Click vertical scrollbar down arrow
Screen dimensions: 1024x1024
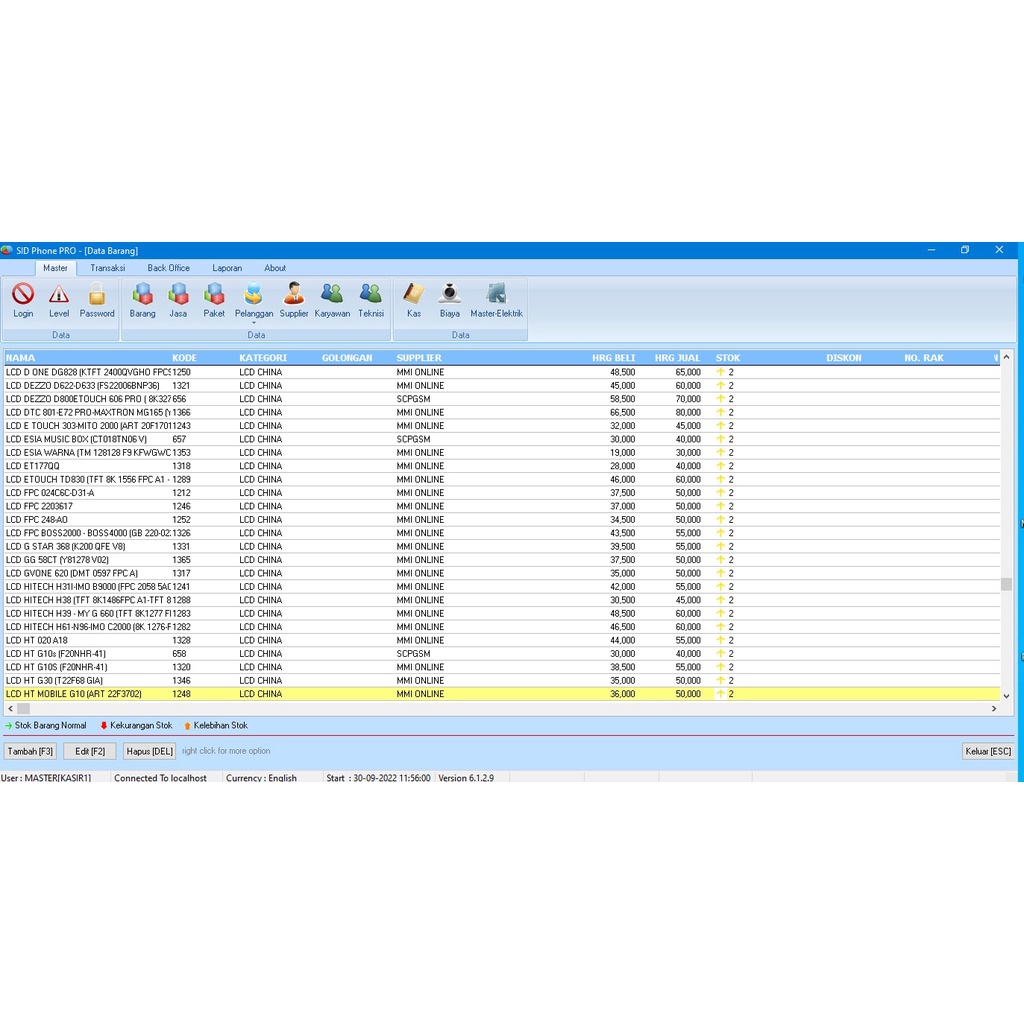[x=1006, y=696]
